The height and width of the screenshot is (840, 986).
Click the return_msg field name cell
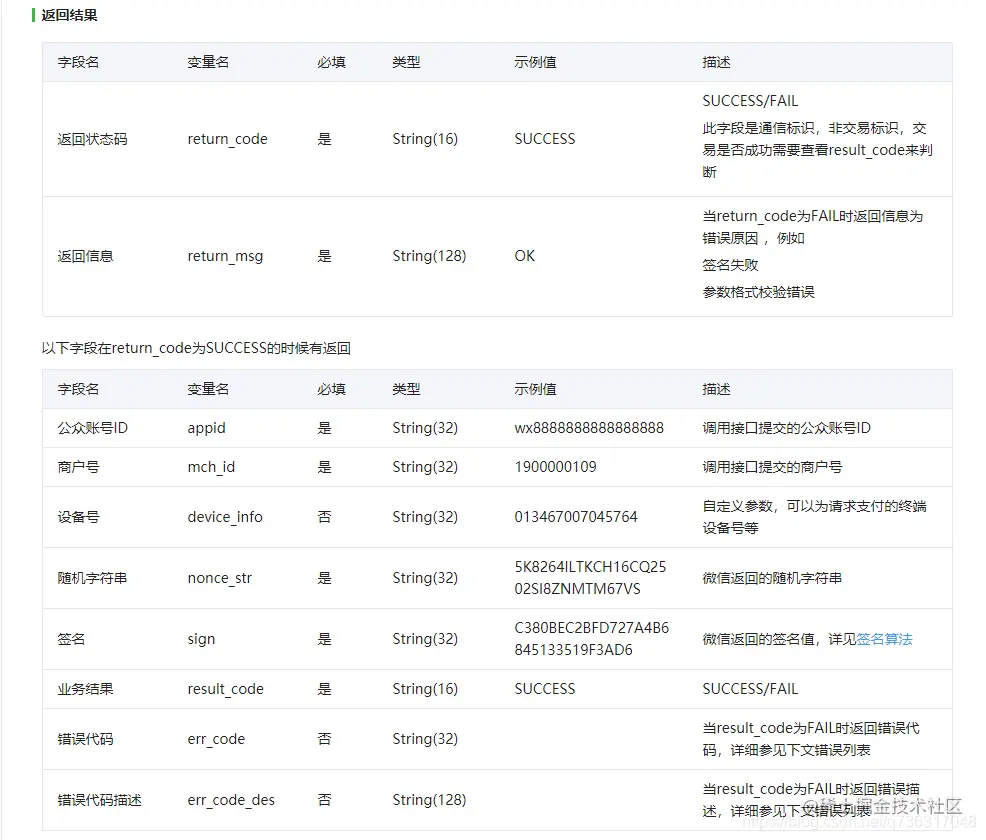pos(225,256)
